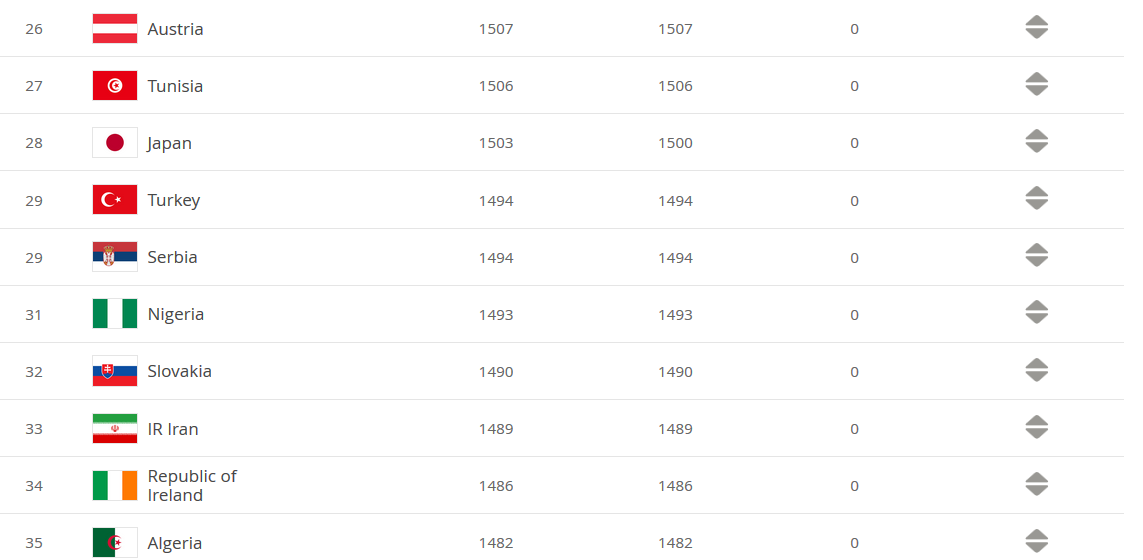Viewport: 1143px width, 560px height.
Task: Click the Serbia flag icon
Action: click(x=115, y=257)
